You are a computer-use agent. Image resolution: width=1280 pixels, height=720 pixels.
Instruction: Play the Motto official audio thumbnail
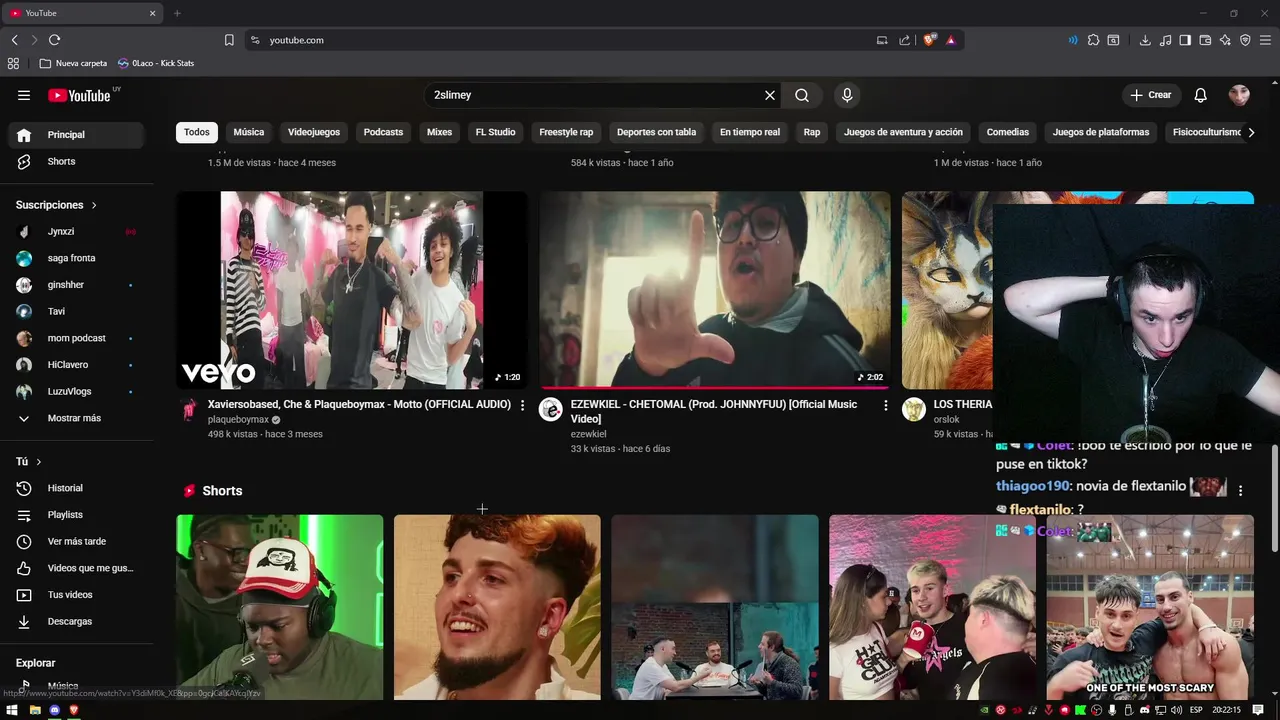352,290
